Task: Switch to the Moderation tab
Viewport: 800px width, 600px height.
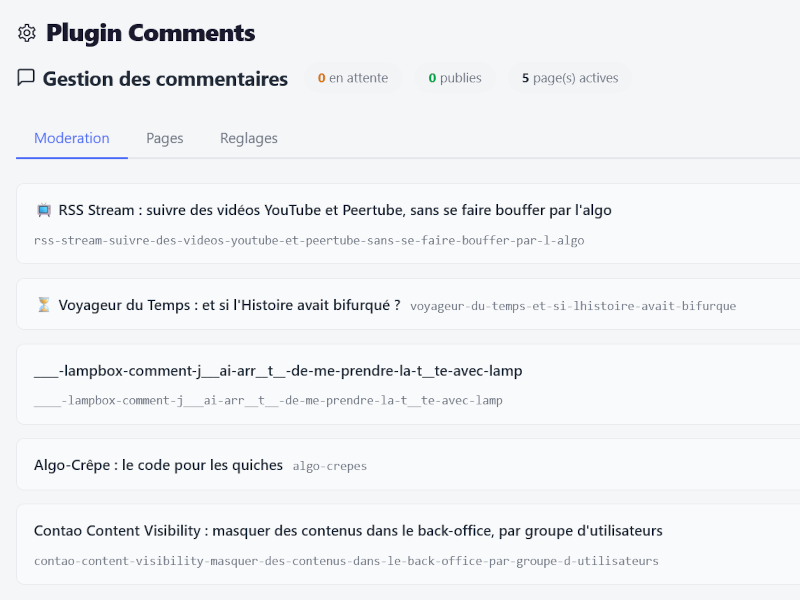Action: coord(72,139)
